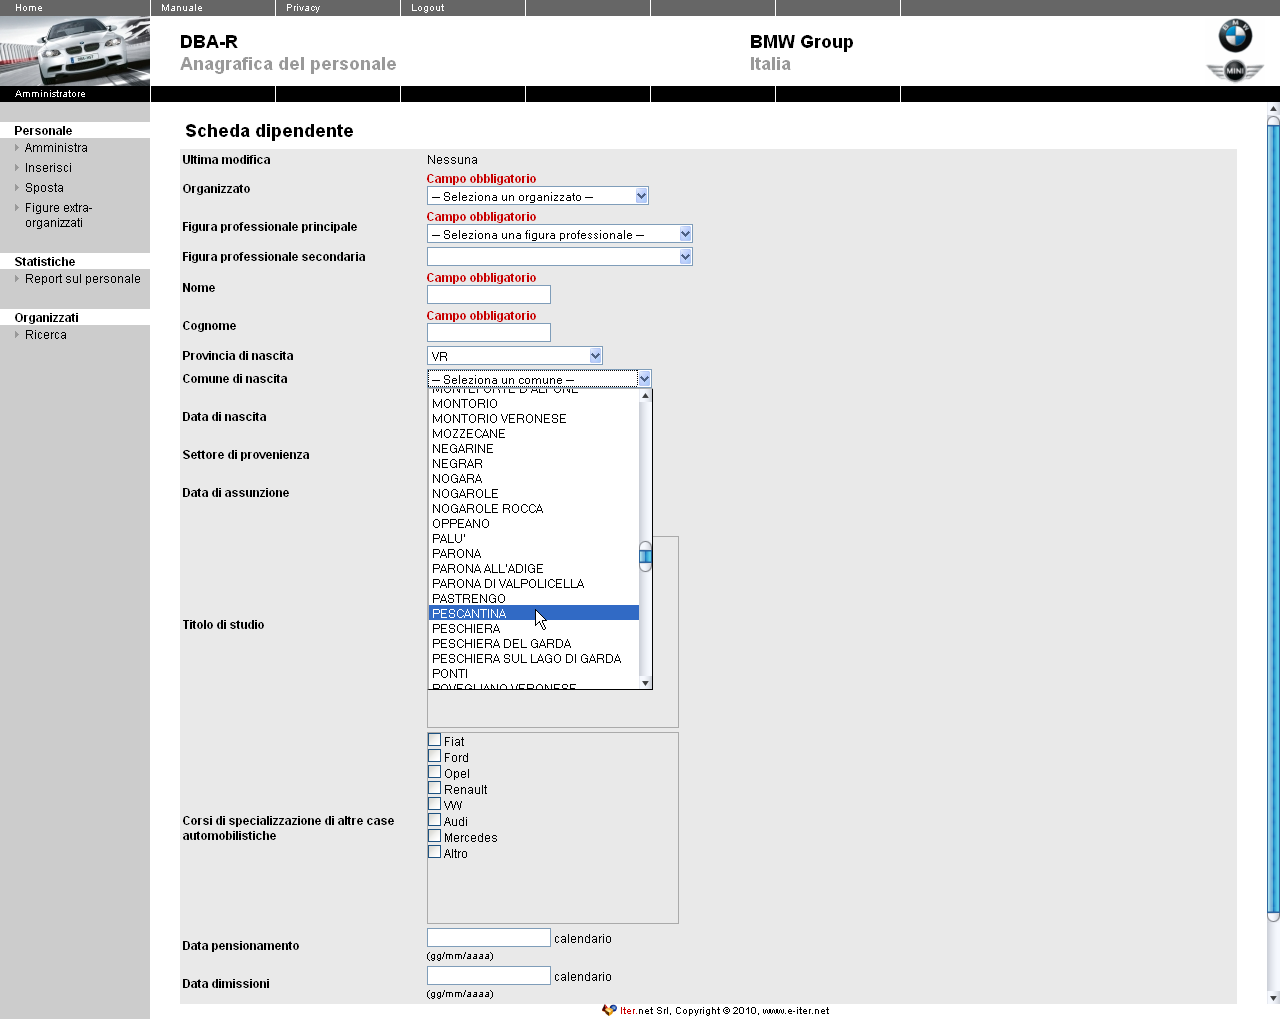Select PASTRENGO in comune list
This screenshot has width=1280, height=1019.
click(x=534, y=599)
